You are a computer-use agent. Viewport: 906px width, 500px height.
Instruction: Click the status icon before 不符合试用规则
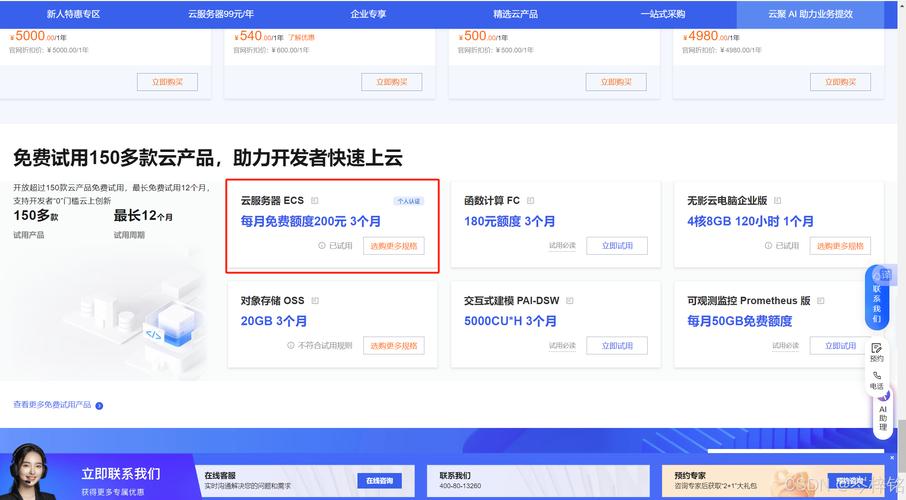(x=291, y=346)
